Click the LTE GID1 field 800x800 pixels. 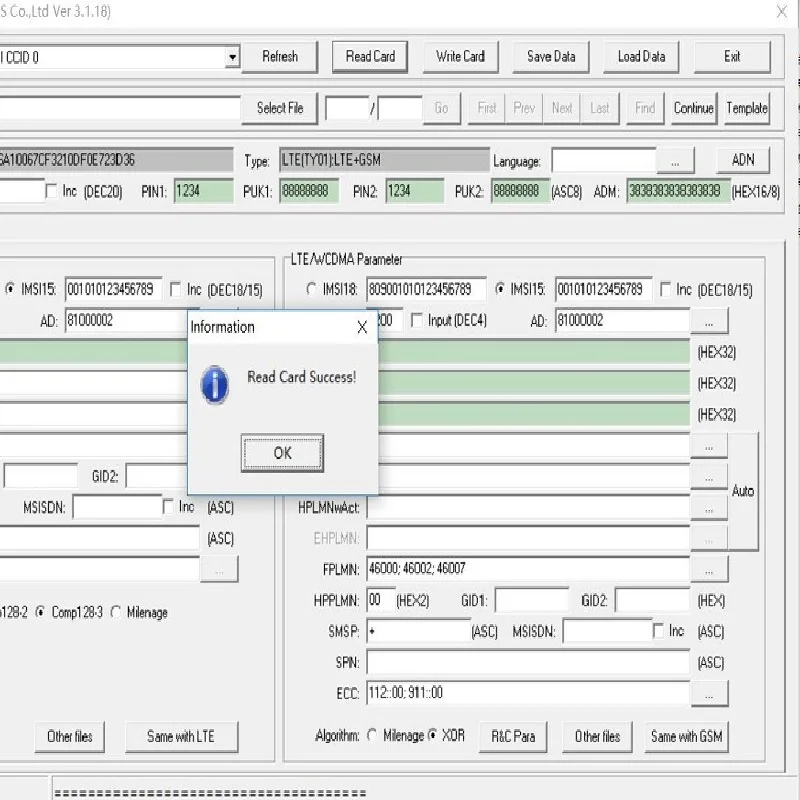(532, 600)
